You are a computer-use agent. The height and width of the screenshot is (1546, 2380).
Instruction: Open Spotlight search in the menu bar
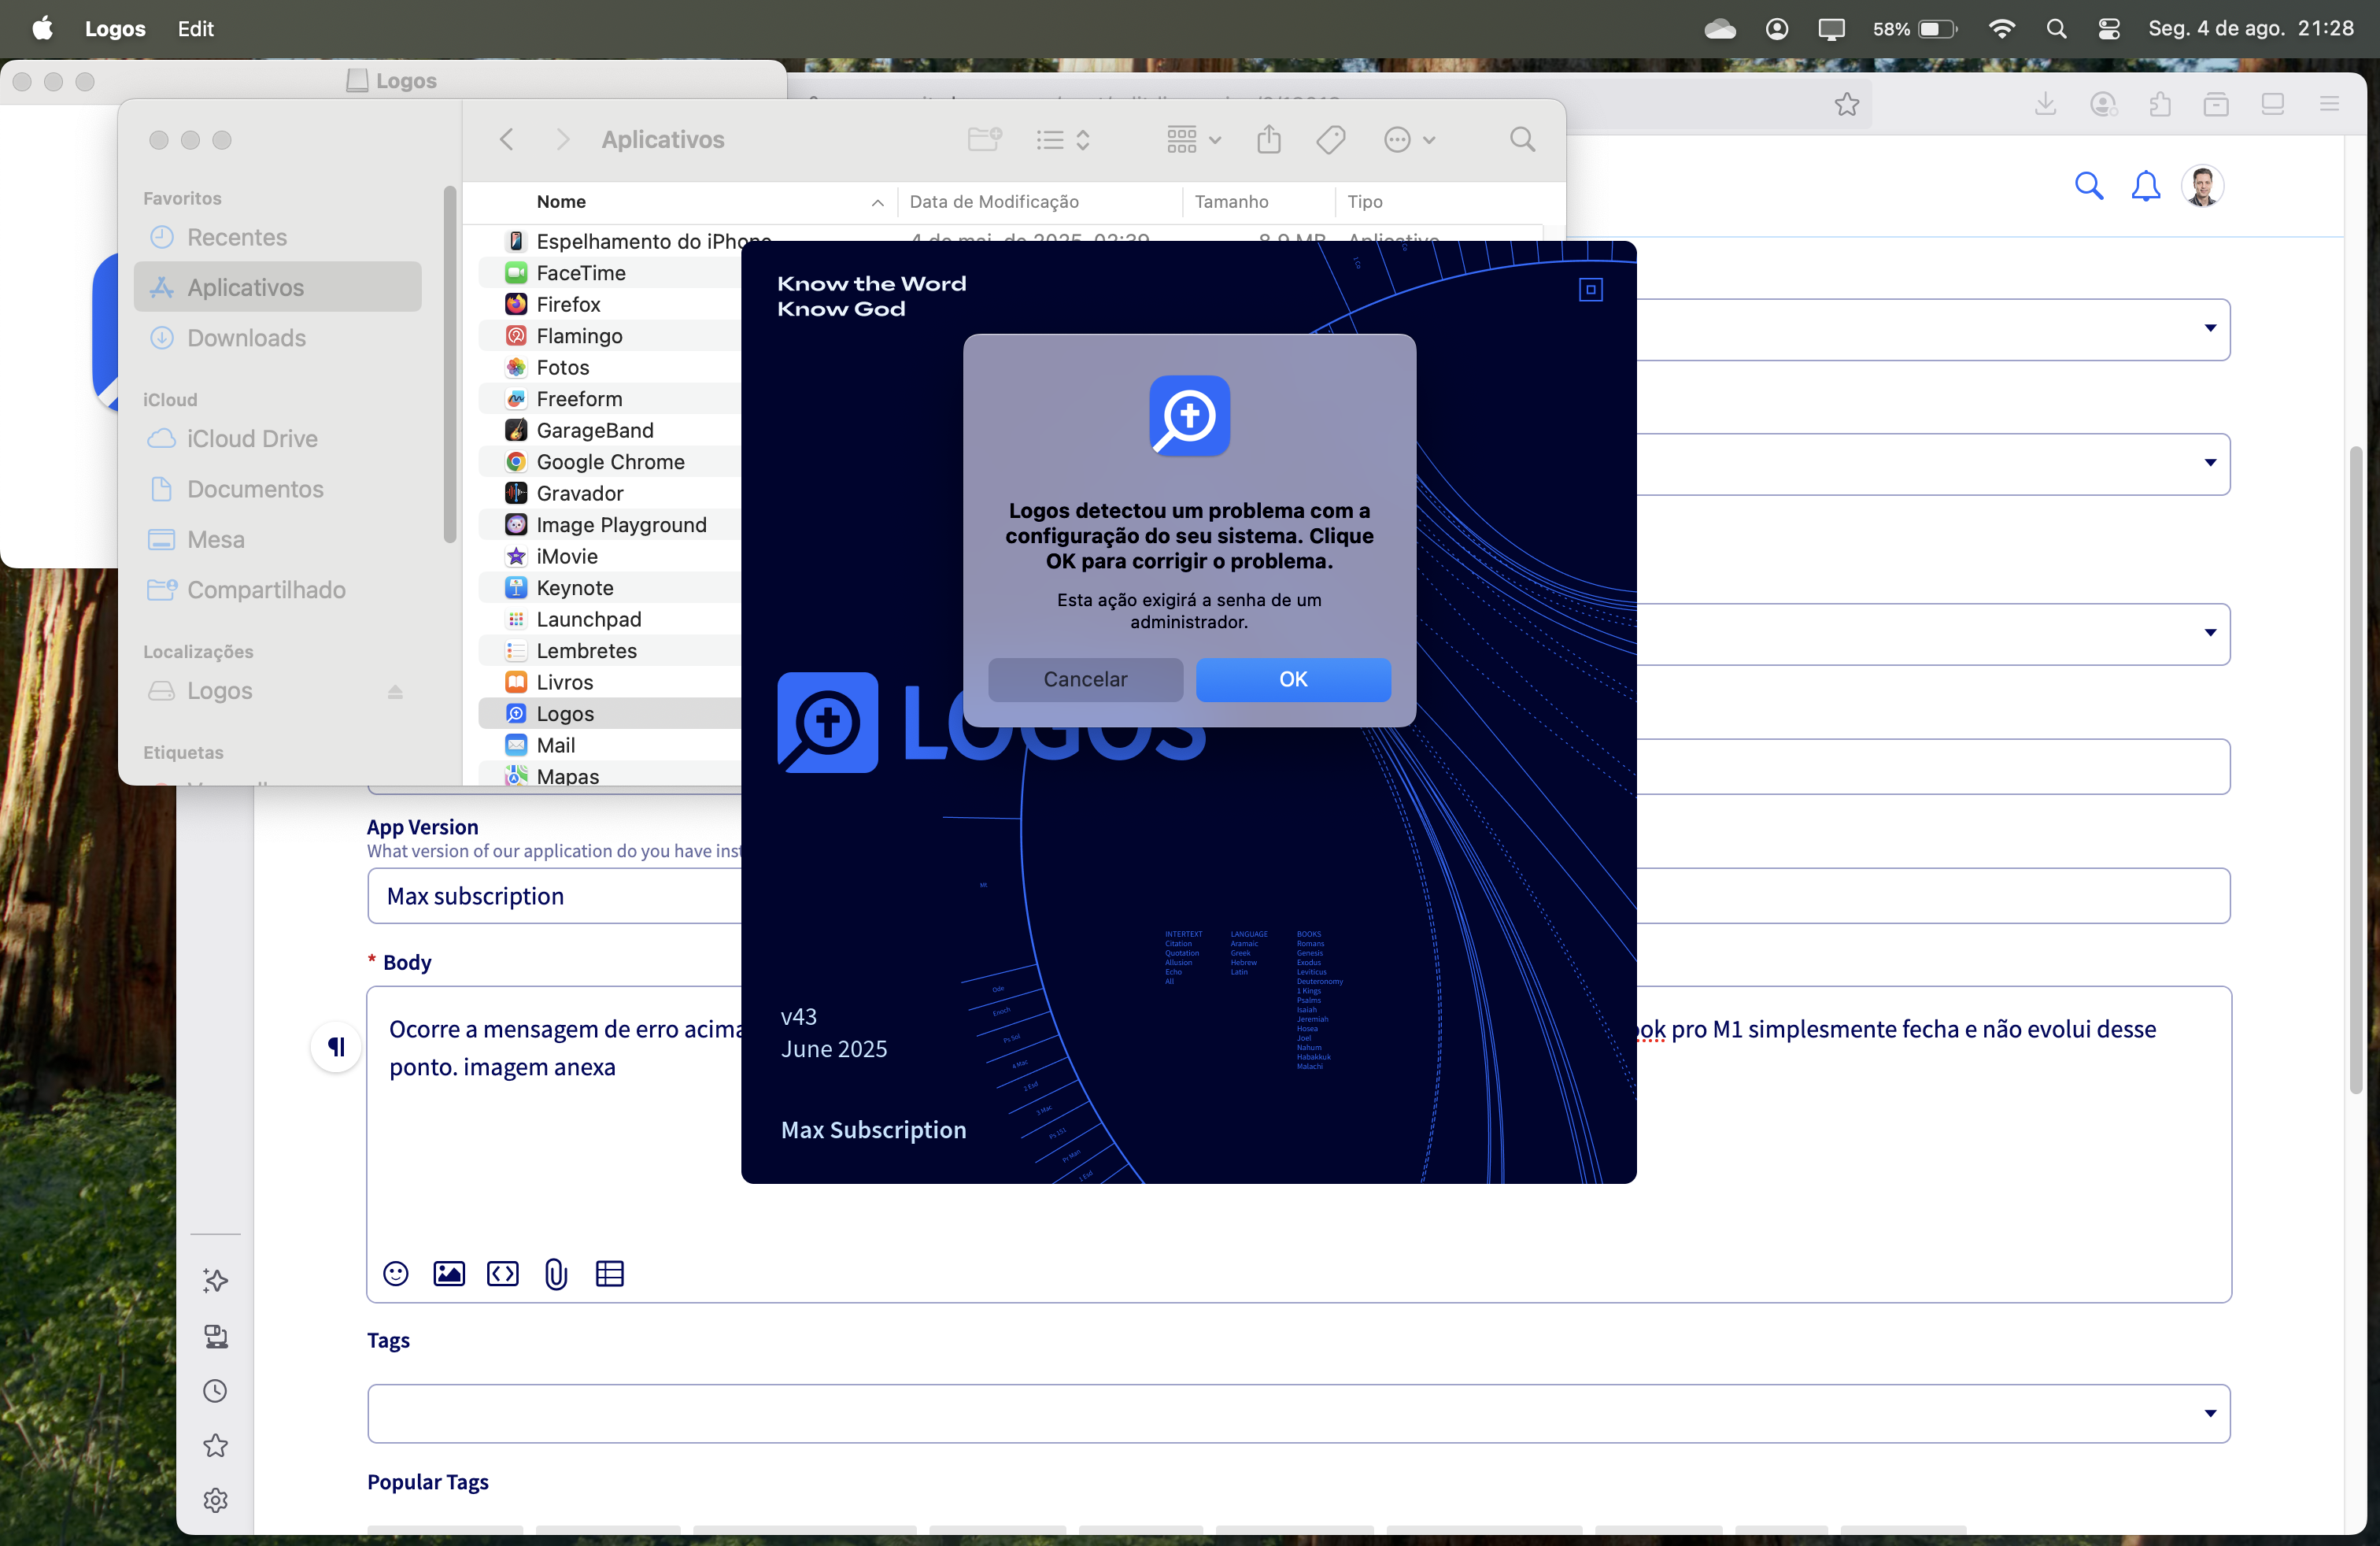(2056, 28)
